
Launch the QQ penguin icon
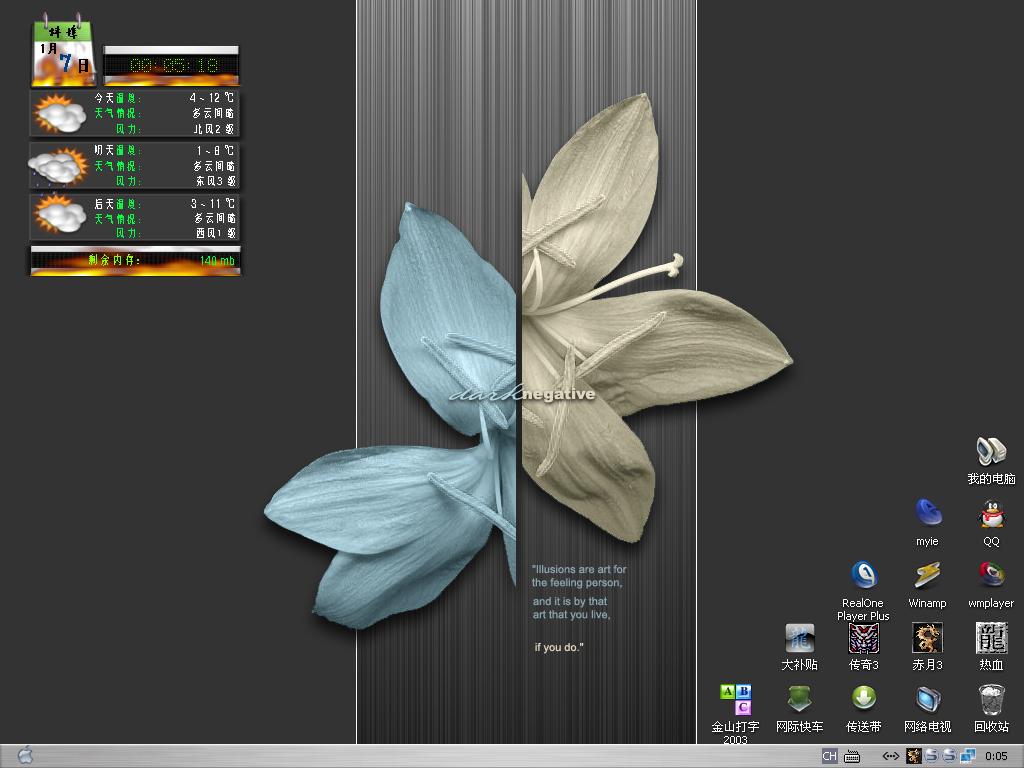(x=991, y=515)
